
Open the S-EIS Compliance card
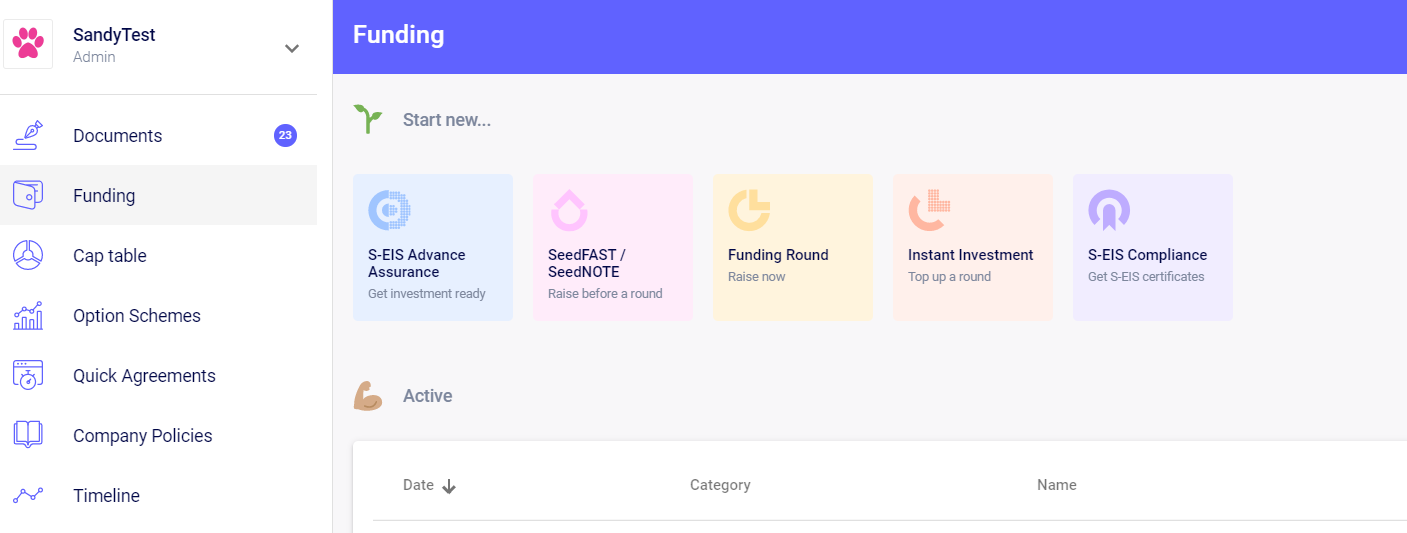point(1153,248)
